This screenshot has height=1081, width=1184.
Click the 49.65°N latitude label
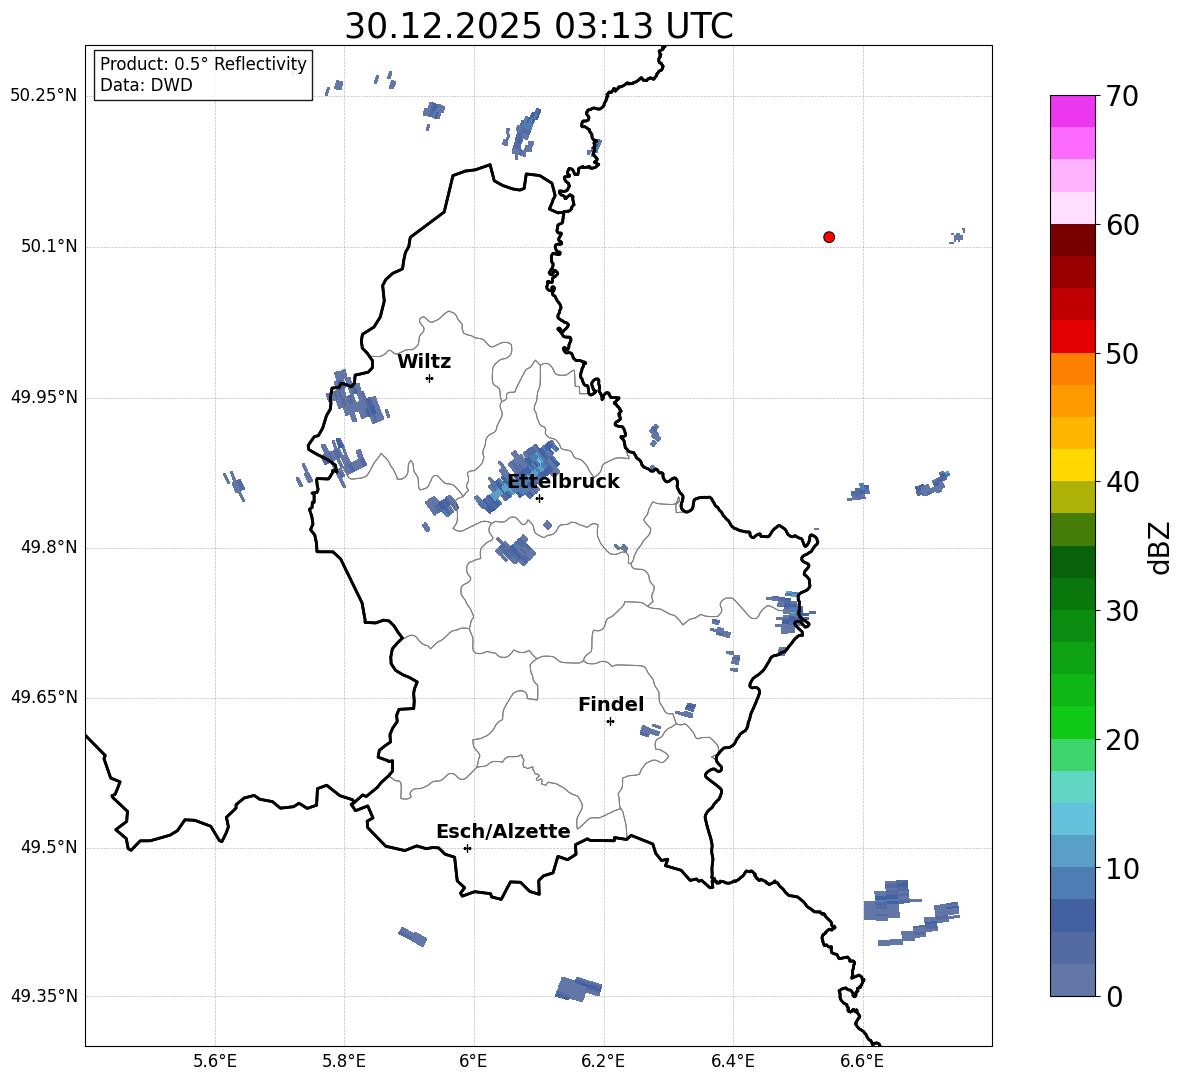tap(44, 697)
